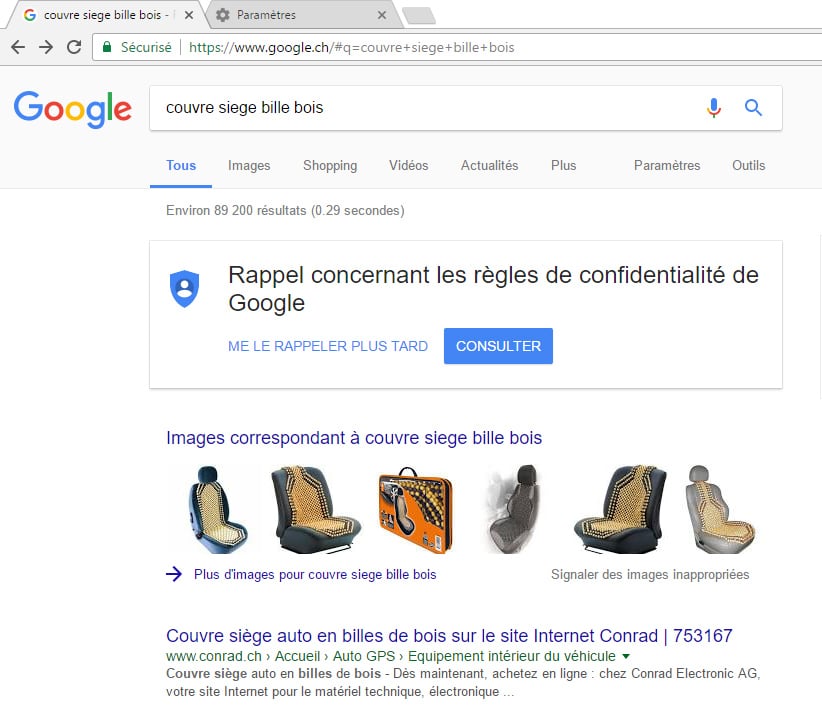The width and height of the screenshot is (822, 714).
Task: Open the Images search tab
Action: 249,166
